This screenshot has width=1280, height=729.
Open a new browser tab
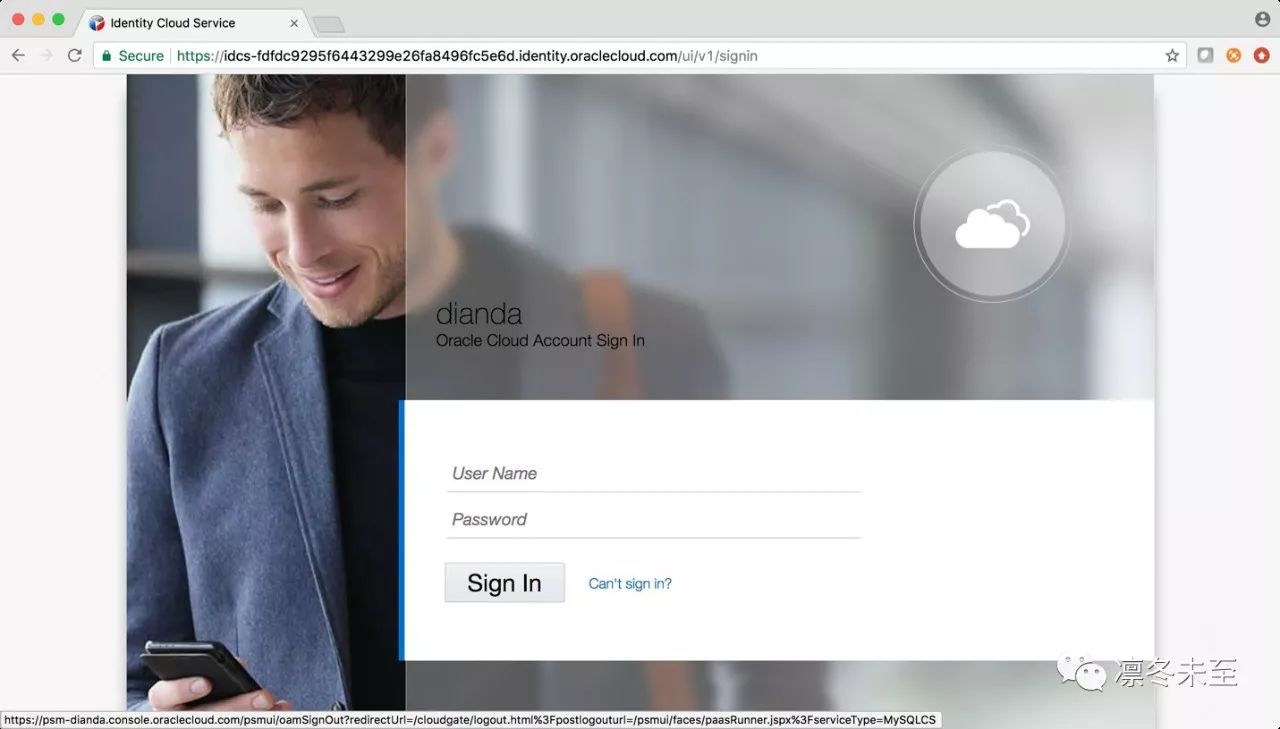[x=328, y=24]
